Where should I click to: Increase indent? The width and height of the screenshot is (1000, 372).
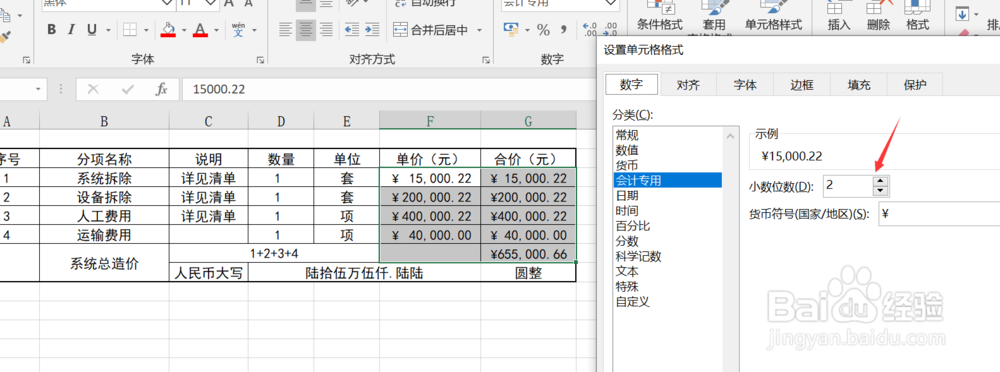coord(372,29)
